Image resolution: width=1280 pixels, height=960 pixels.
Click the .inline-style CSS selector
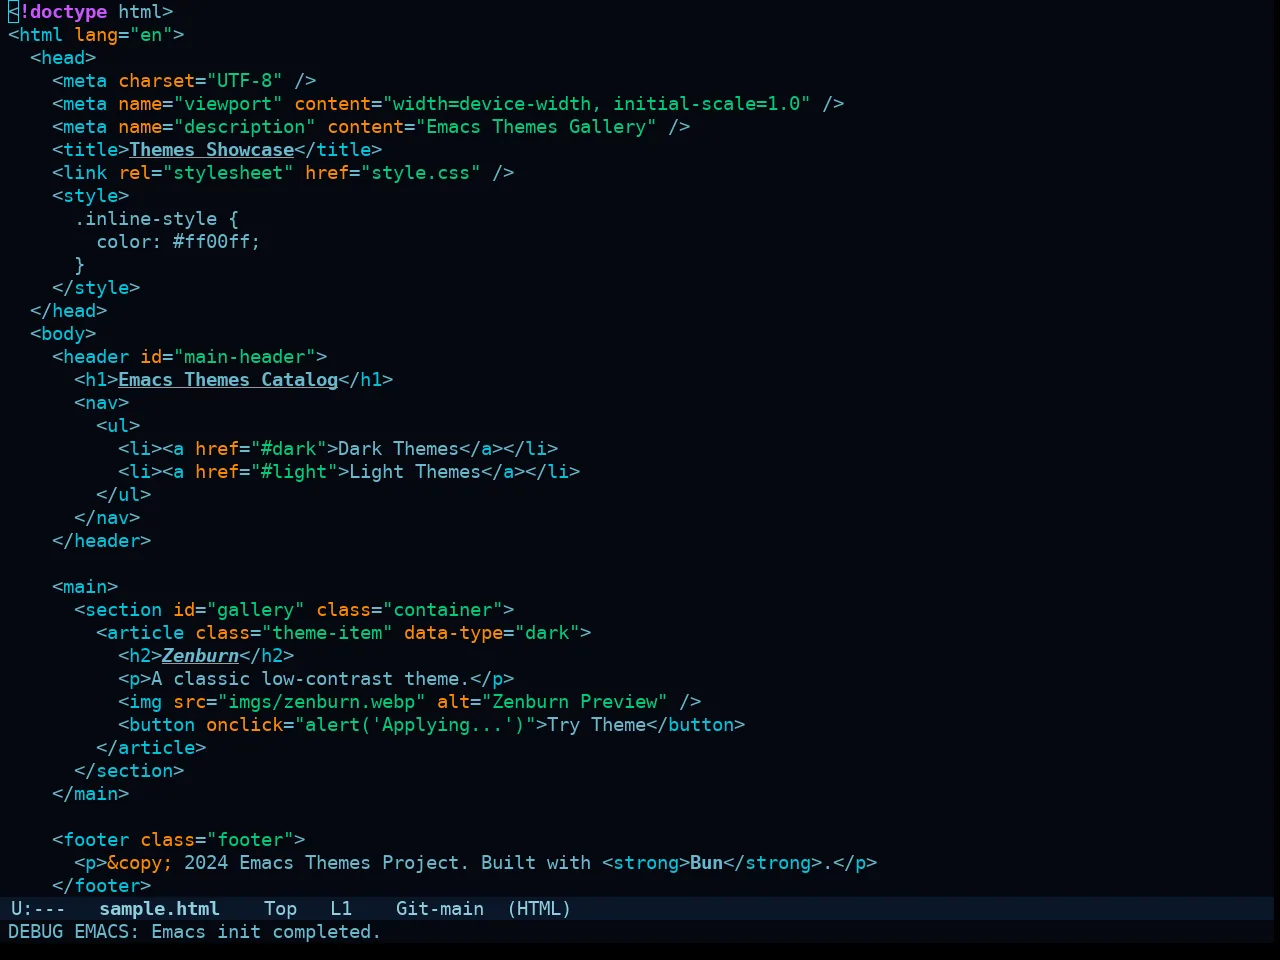click(x=146, y=219)
